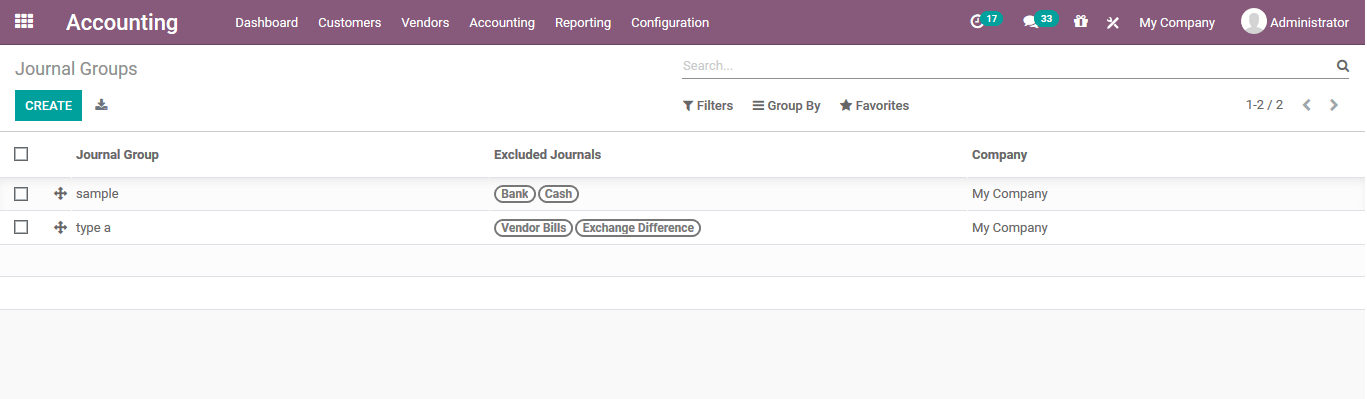Click My Company in the sample row

[x=1010, y=194]
